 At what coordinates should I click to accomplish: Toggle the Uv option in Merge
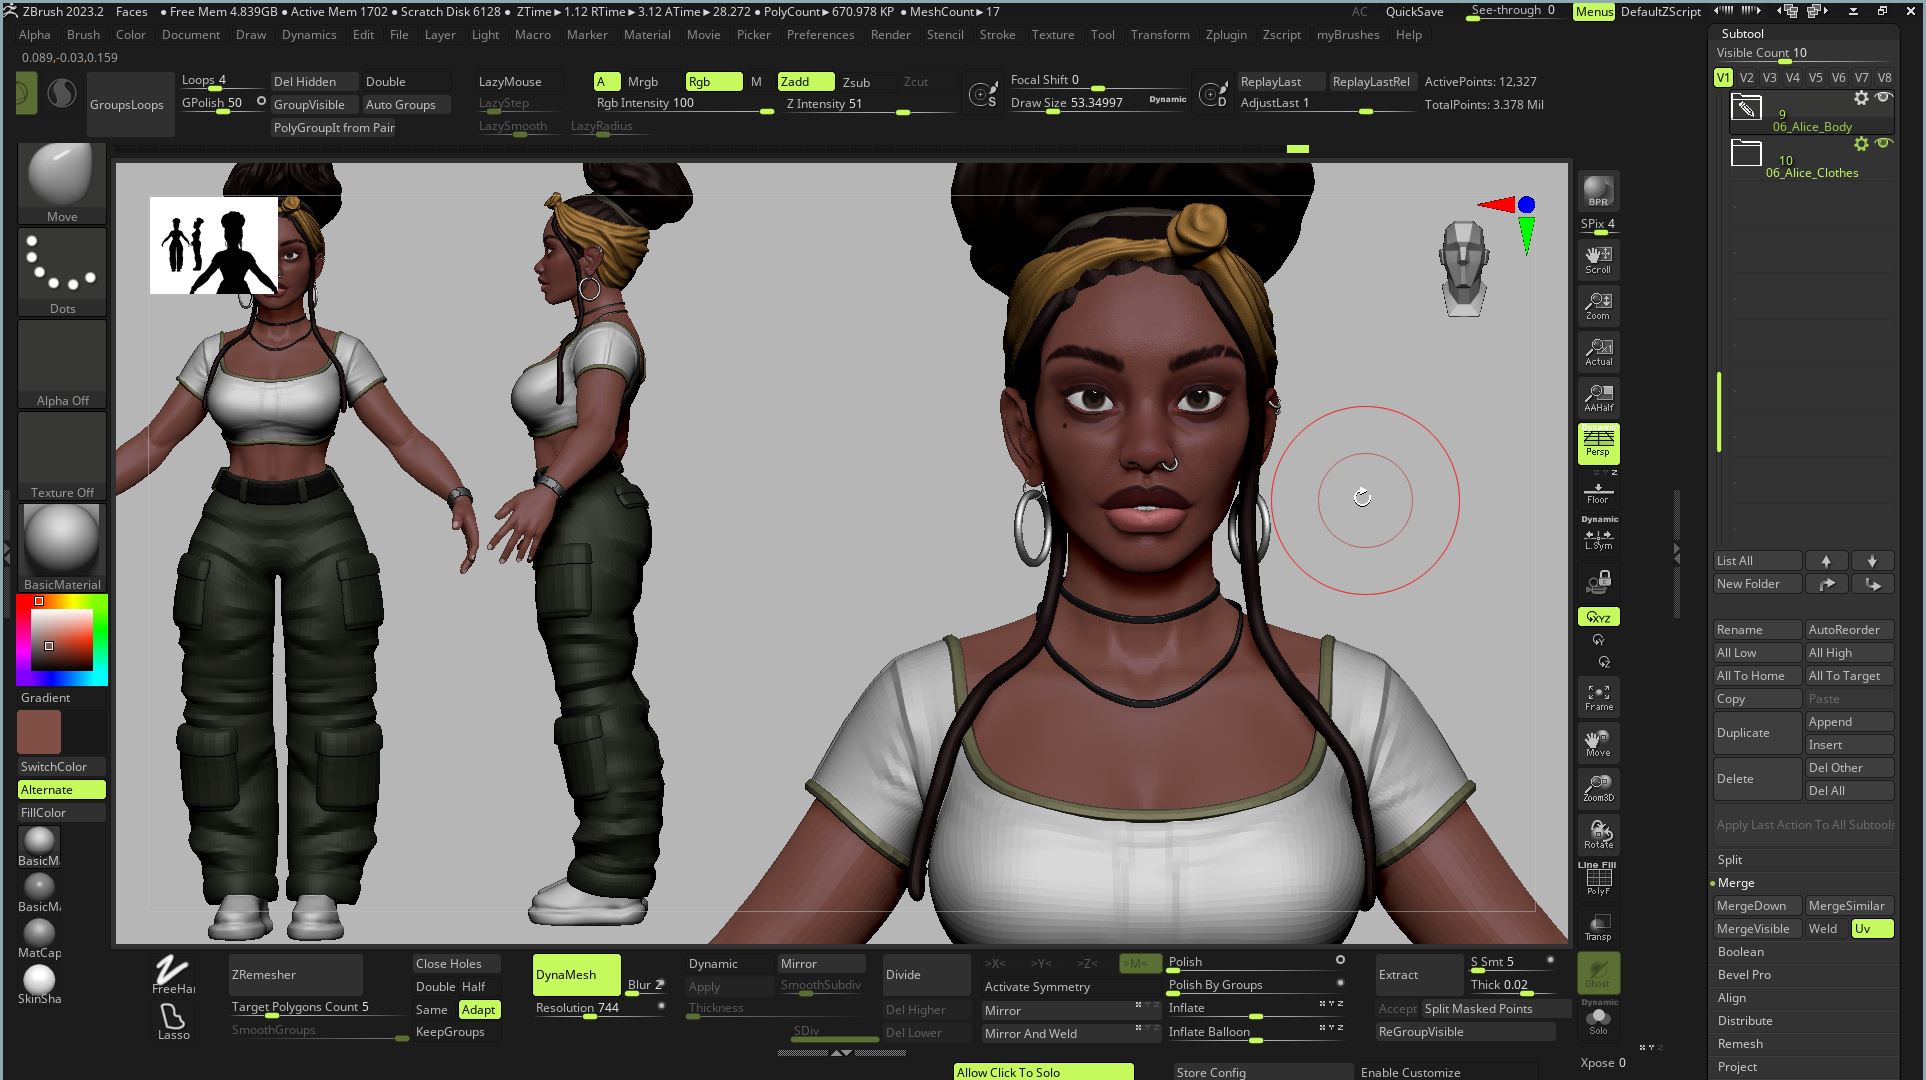[1871, 929]
